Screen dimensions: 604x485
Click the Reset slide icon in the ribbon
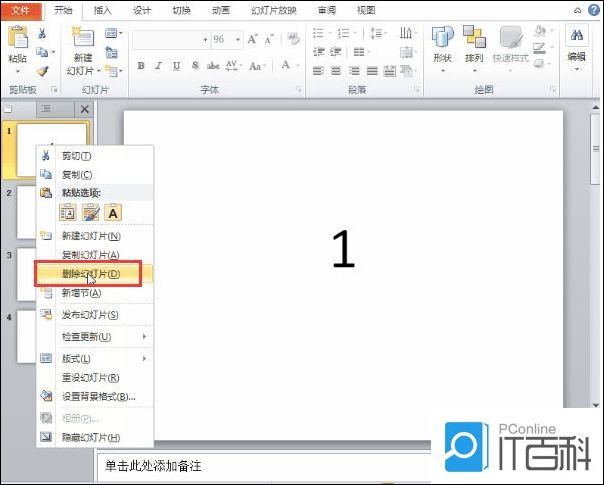coord(111,52)
